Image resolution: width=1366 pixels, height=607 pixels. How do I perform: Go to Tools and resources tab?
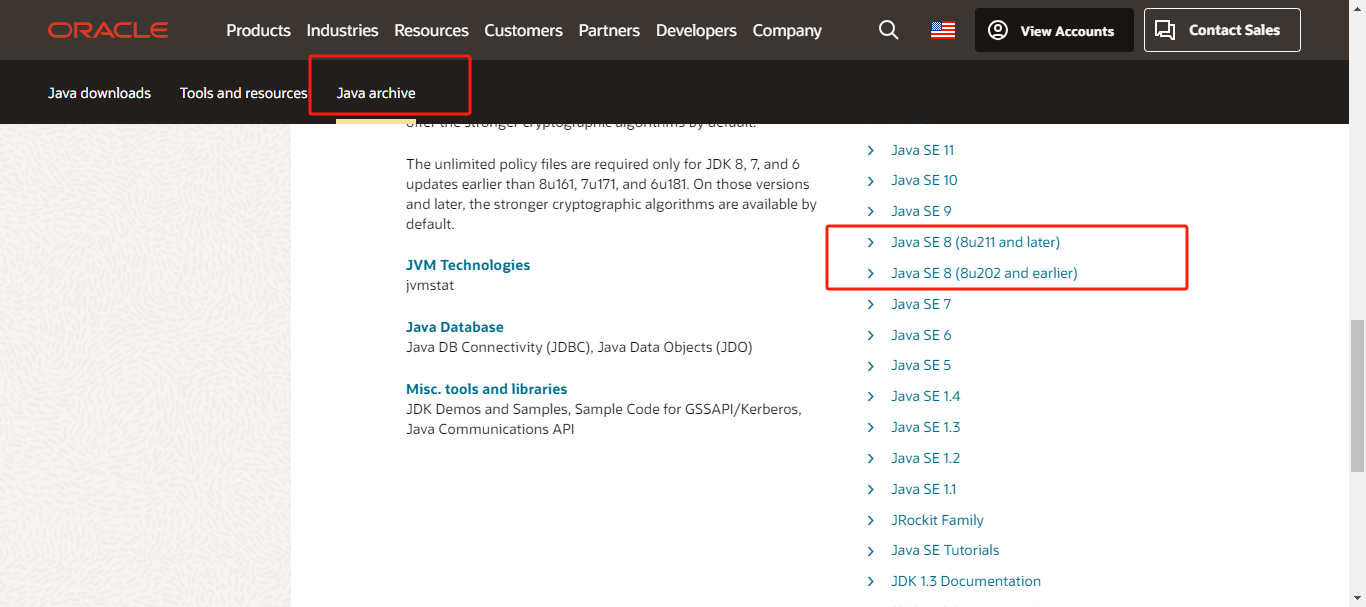243,93
